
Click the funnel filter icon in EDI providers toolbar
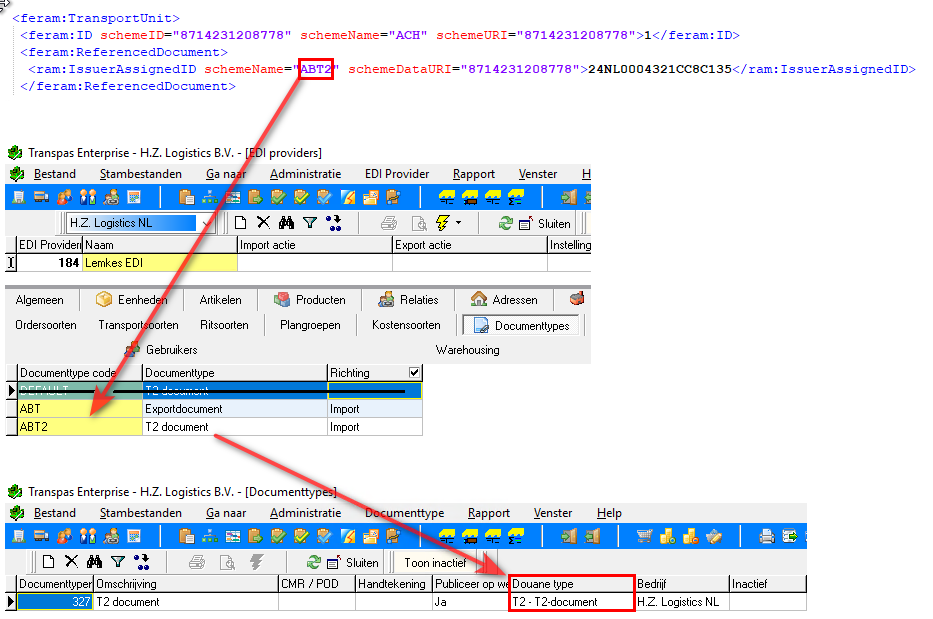tap(310, 223)
